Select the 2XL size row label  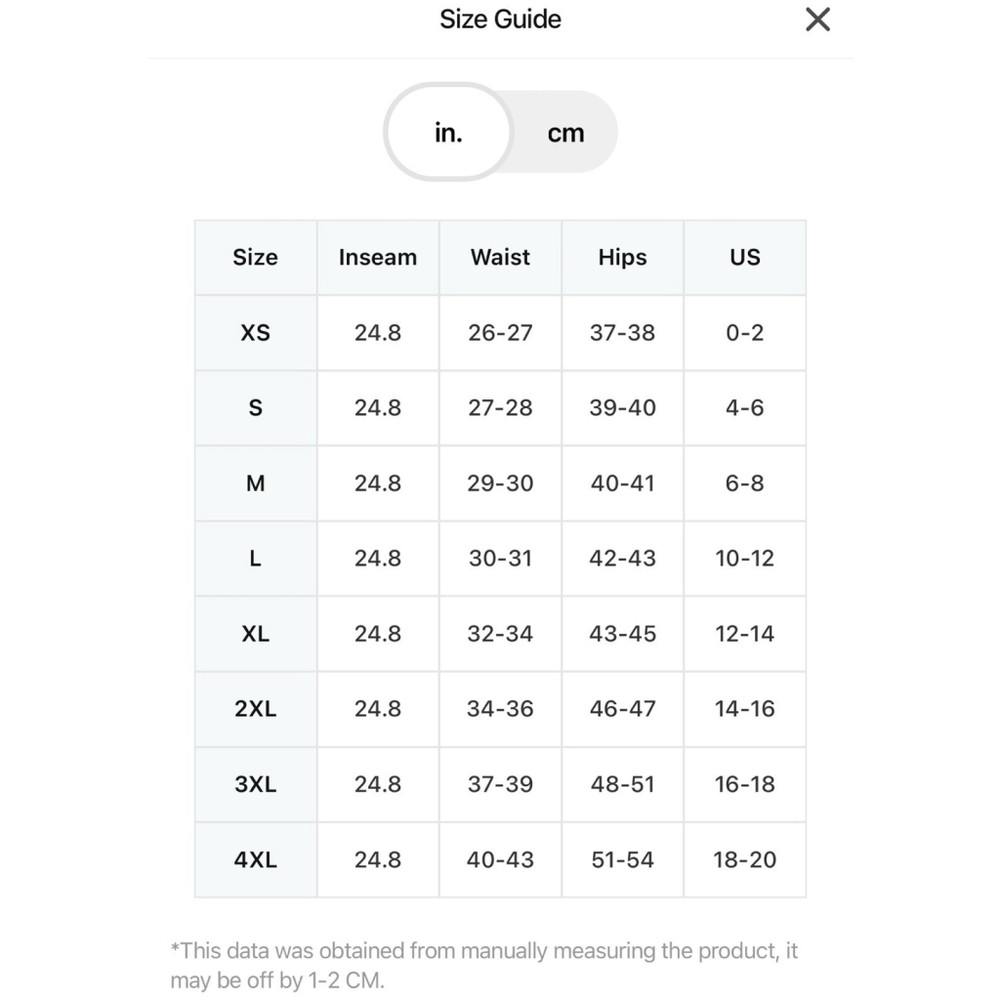pos(255,709)
